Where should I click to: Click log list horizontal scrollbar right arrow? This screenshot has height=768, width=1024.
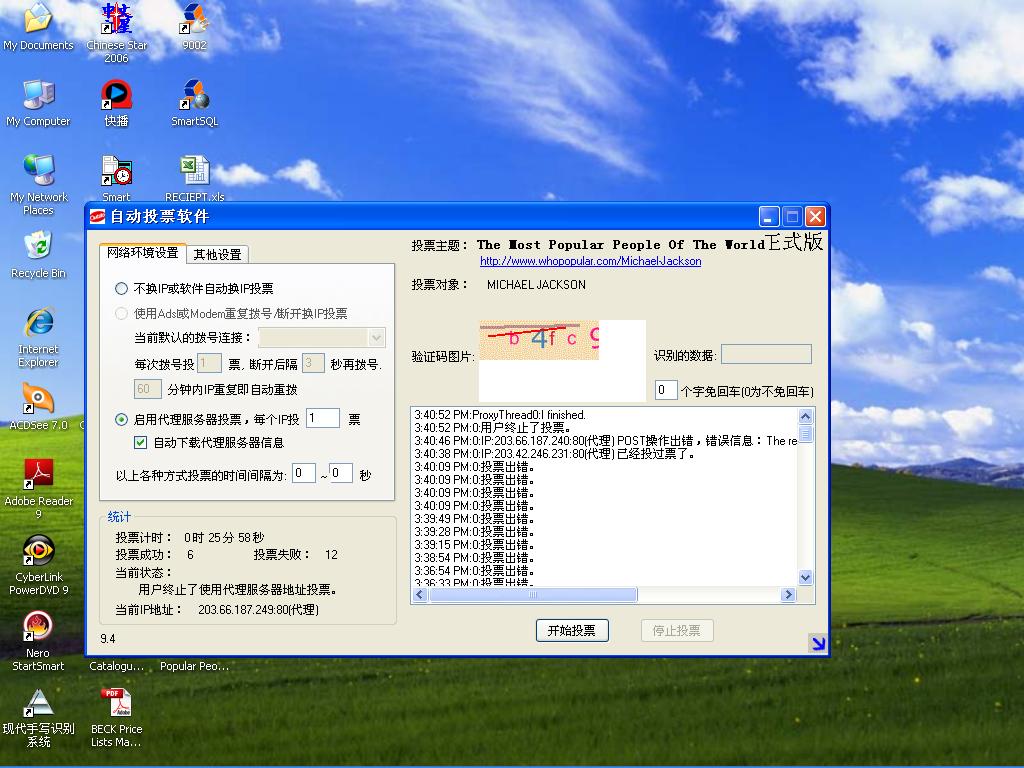788,595
